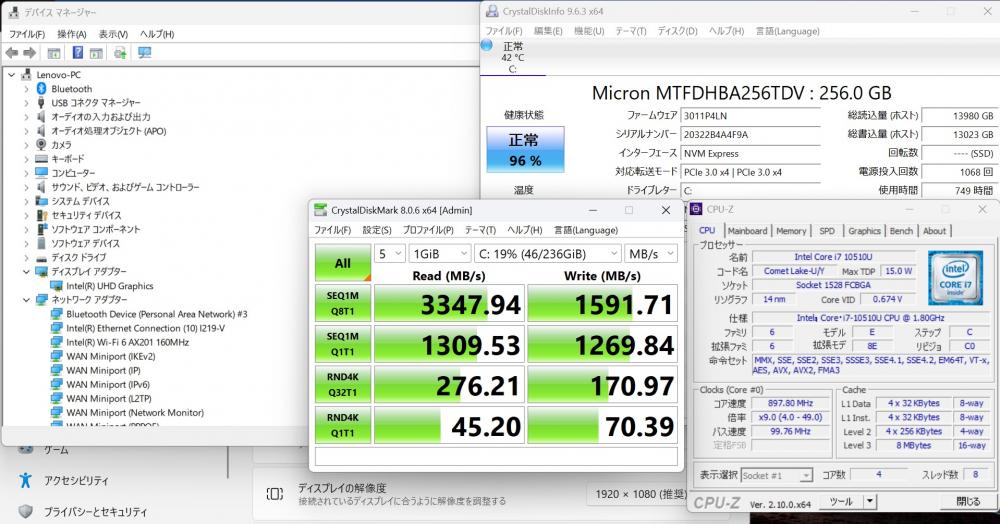Screen dimensions: 1000x524
Task: Click the camera icon in device tree
Action: (41, 145)
